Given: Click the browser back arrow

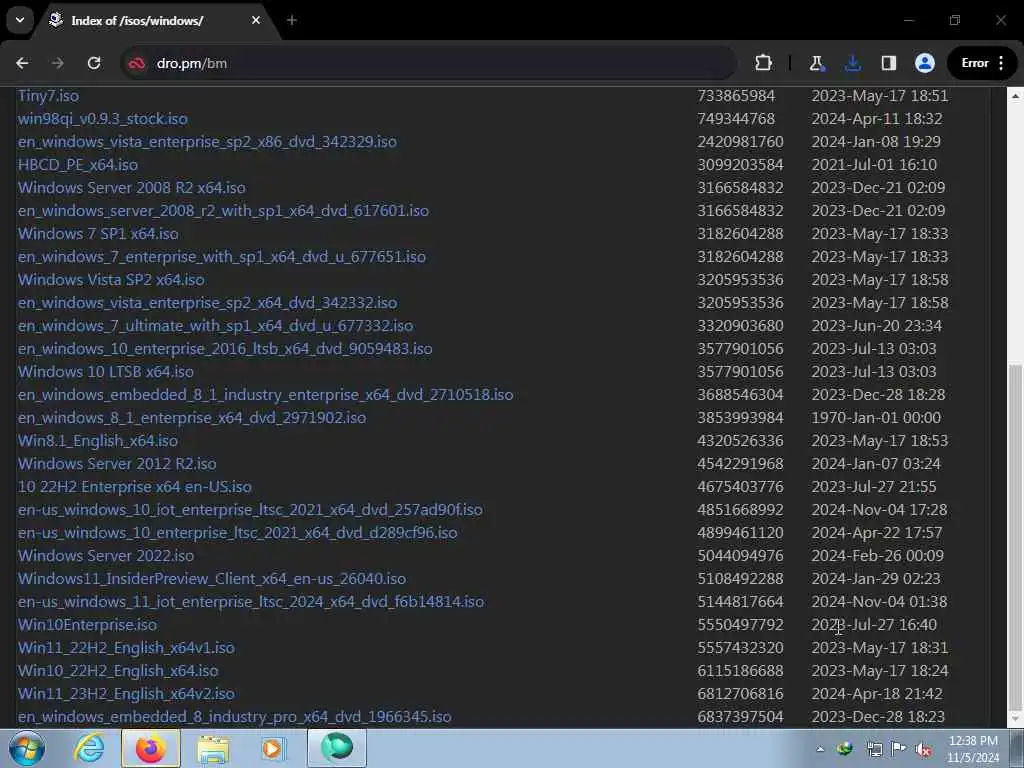Looking at the screenshot, I should tap(22, 63).
